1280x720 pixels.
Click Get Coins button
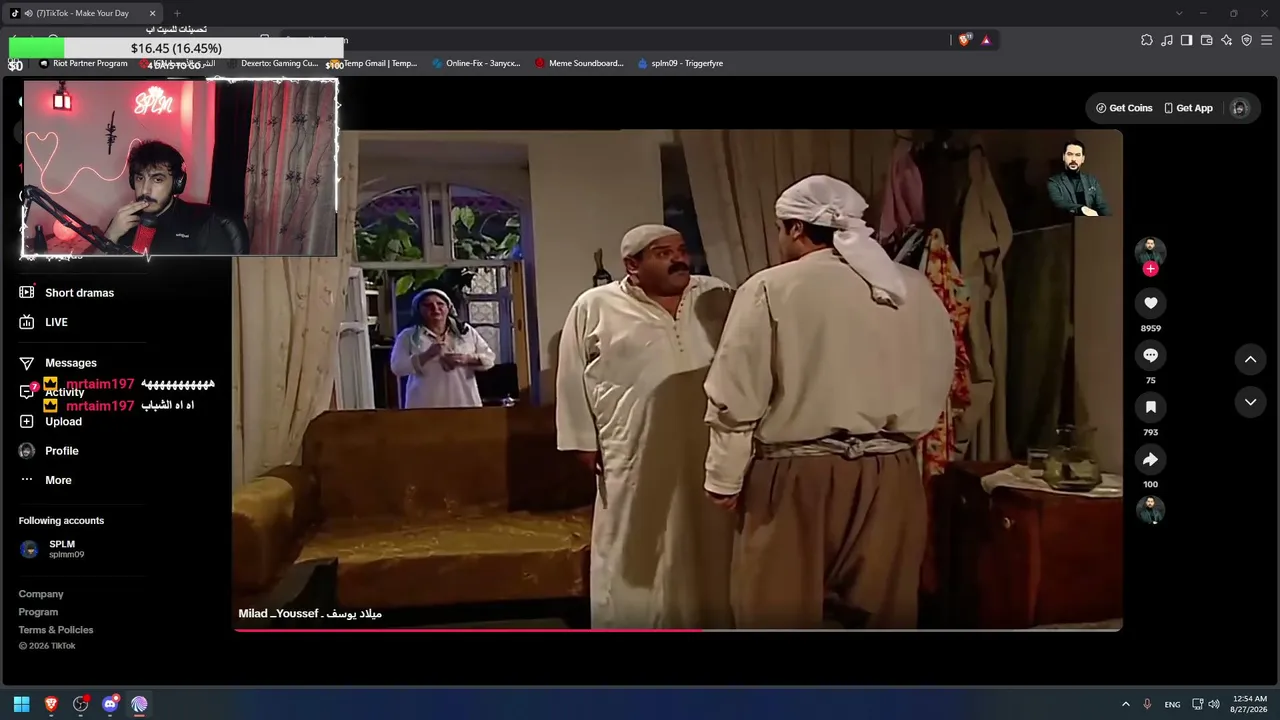click(1124, 108)
